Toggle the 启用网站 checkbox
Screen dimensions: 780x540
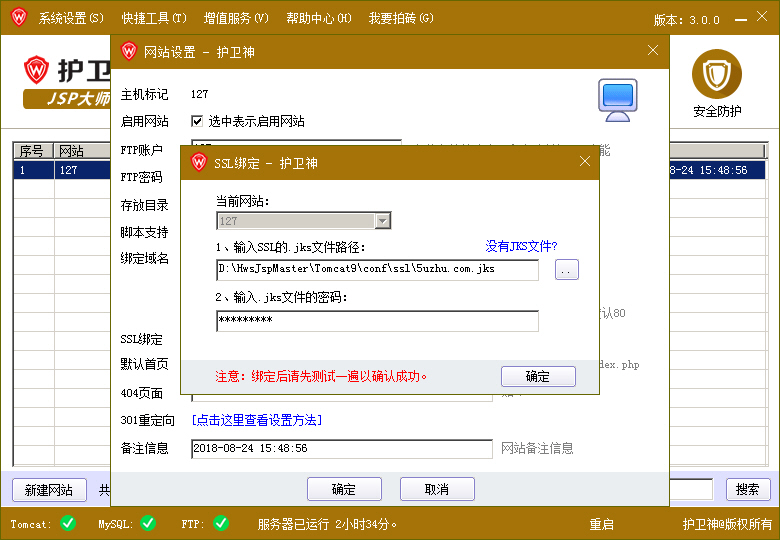tap(197, 121)
